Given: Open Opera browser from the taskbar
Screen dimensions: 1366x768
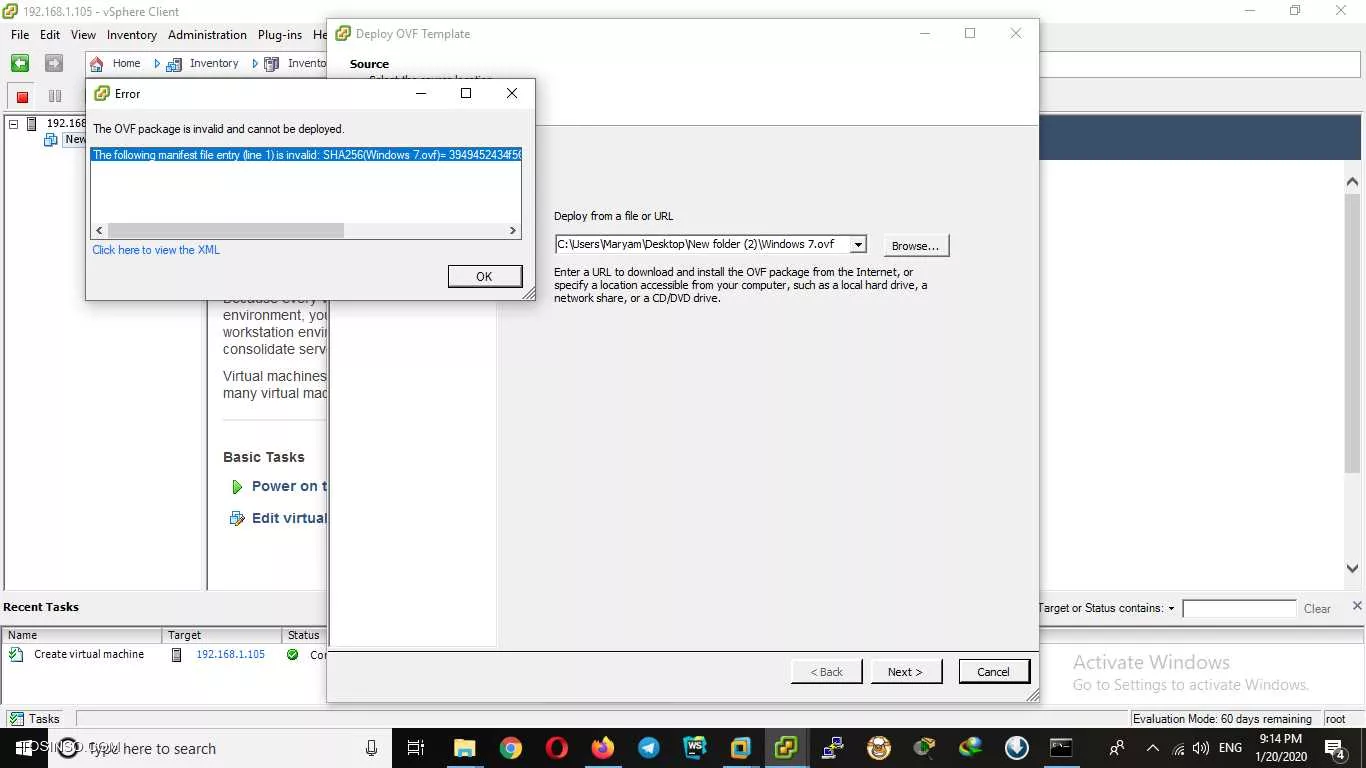Looking at the screenshot, I should coord(557,748).
